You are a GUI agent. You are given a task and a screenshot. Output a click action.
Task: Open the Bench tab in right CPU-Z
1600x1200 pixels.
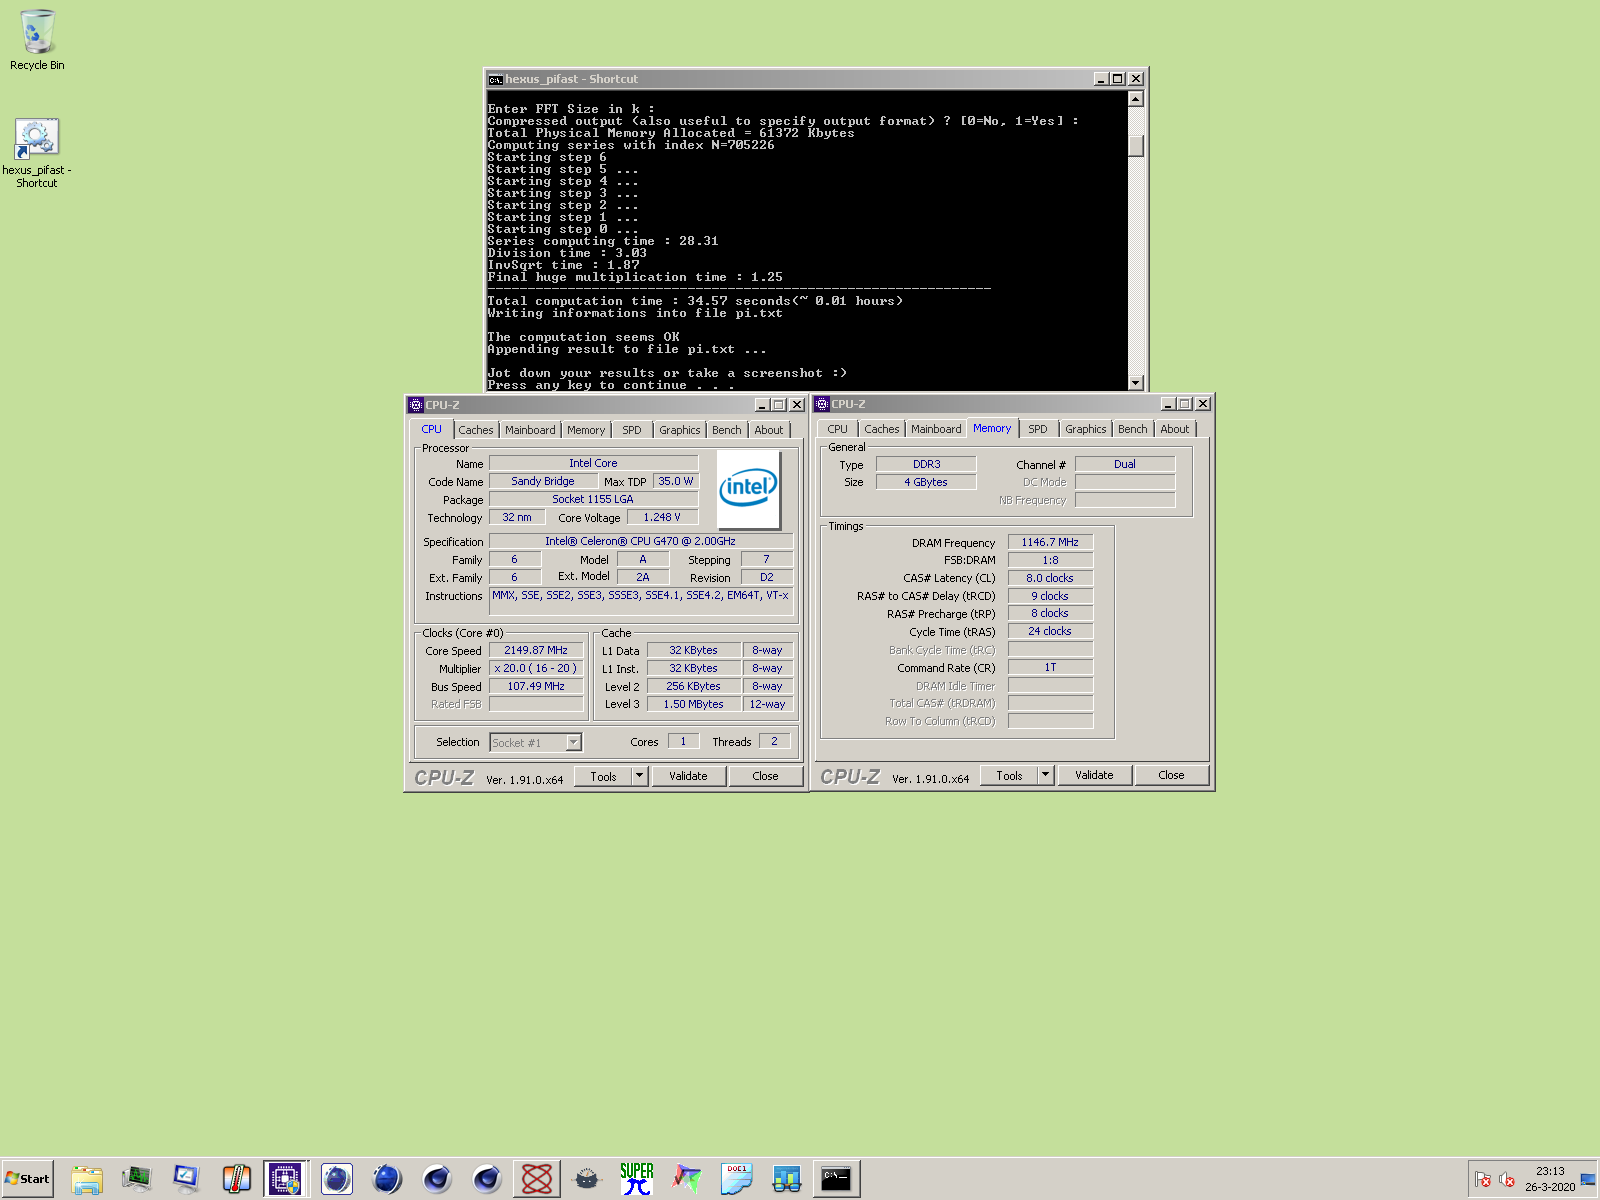(x=1133, y=429)
